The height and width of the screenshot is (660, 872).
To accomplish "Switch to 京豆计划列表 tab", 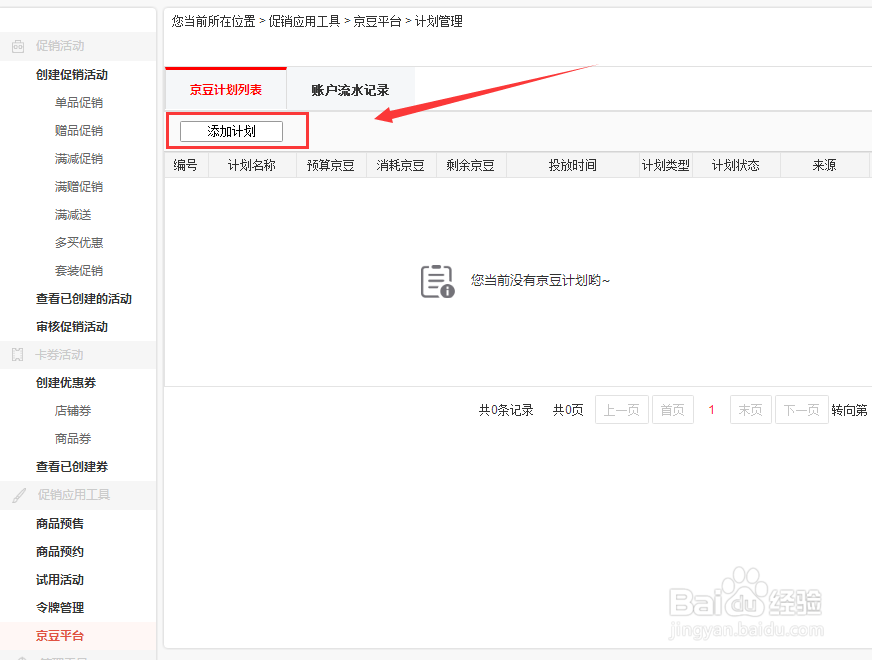I will (x=226, y=90).
